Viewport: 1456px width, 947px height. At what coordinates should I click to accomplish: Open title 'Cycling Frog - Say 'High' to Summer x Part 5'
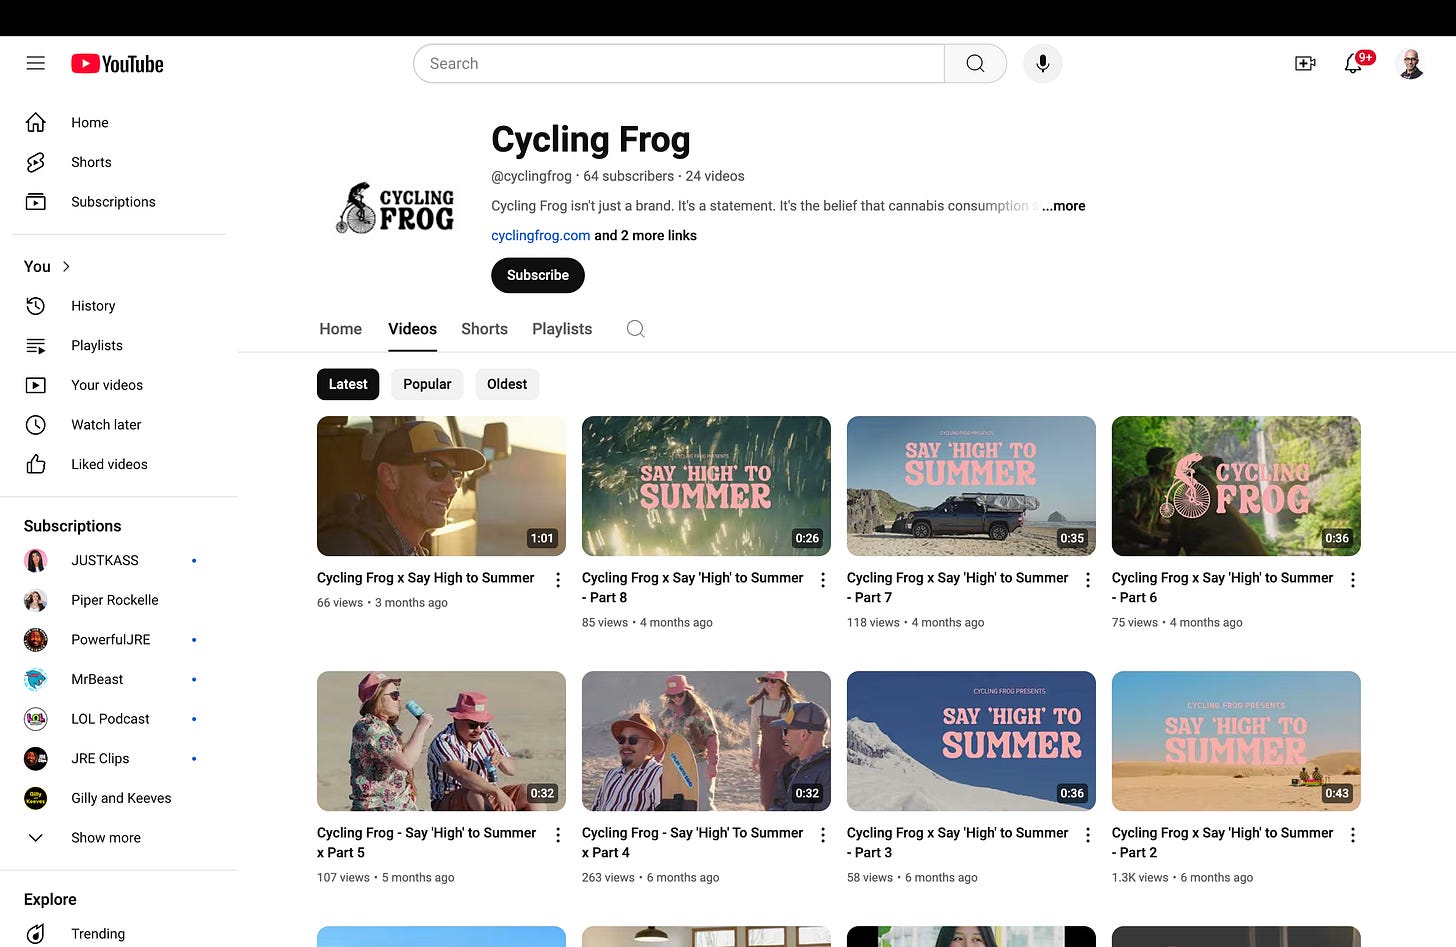pos(427,843)
